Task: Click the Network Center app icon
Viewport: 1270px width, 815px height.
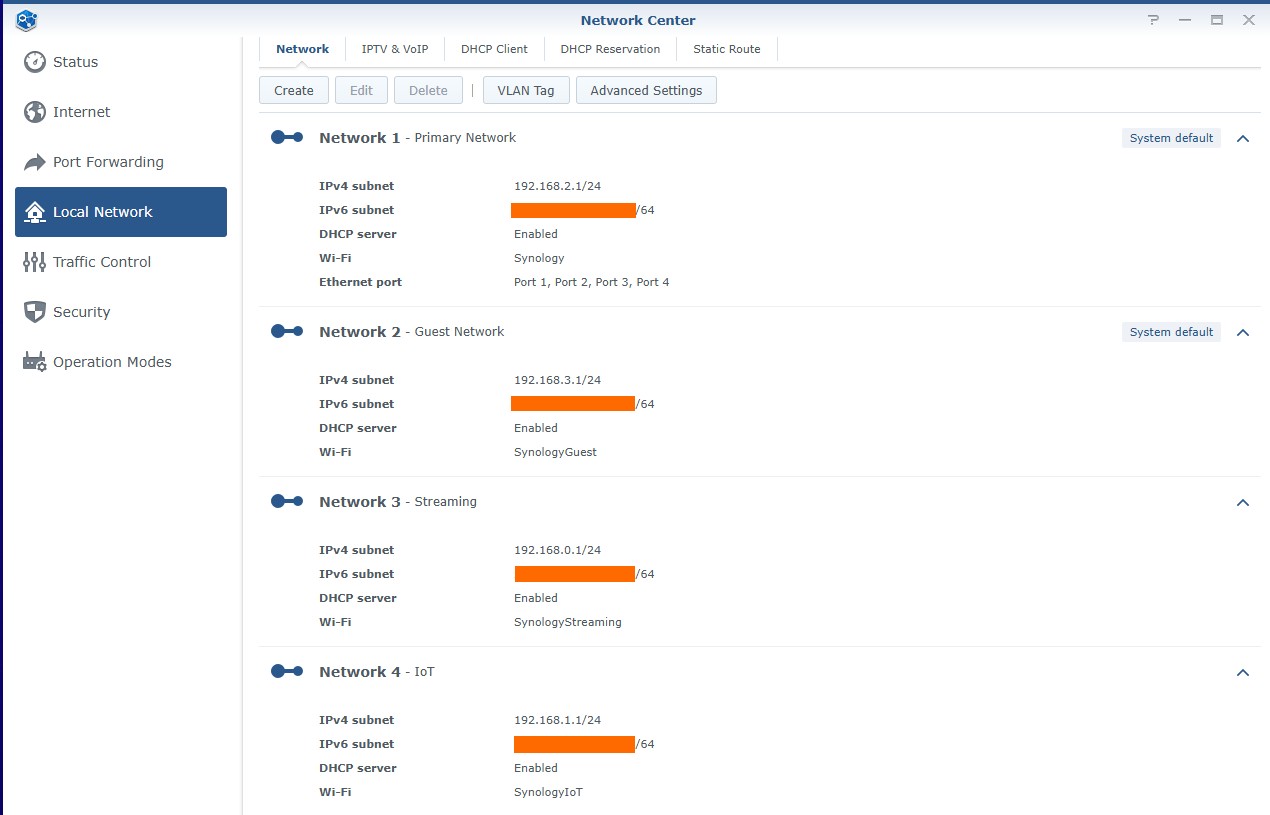Action: 27,20
